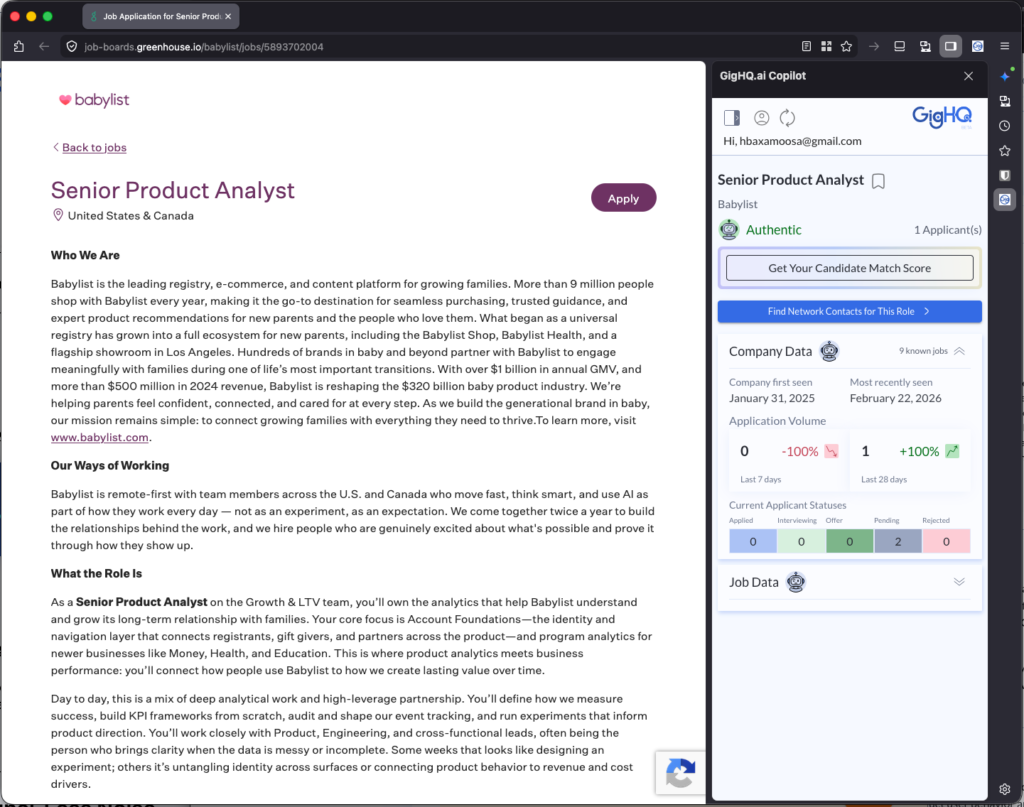Click the reCAPTCHA badge
Viewport: 1024px width, 807px height.
(680, 773)
